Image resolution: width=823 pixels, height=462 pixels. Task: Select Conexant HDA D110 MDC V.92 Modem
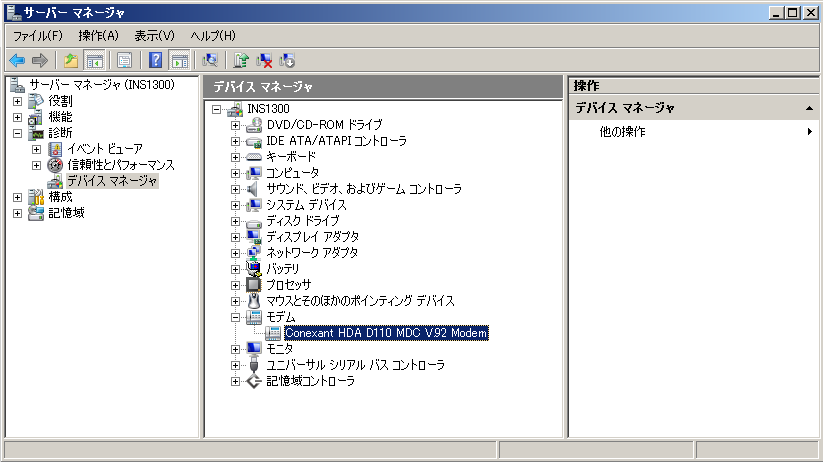click(386, 333)
